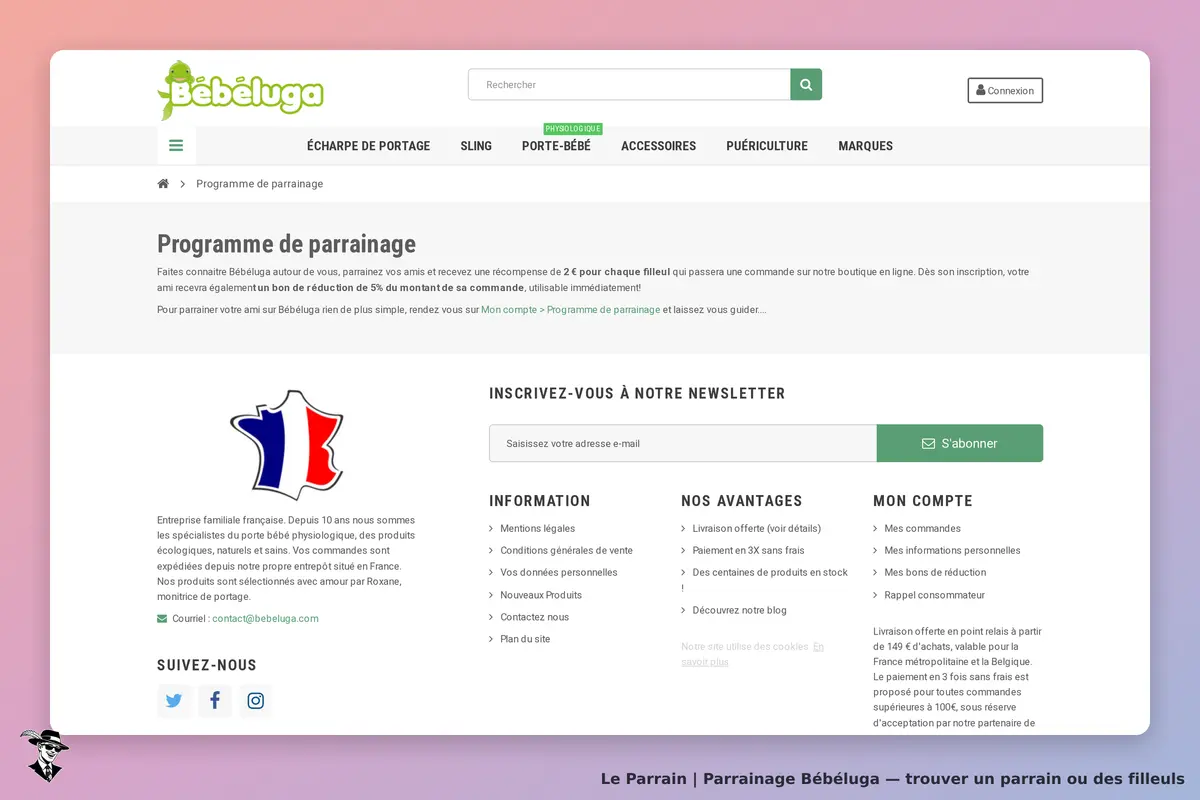Open the Porte-bébé menu item
The width and height of the screenshot is (1200, 800).
[x=556, y=146]
